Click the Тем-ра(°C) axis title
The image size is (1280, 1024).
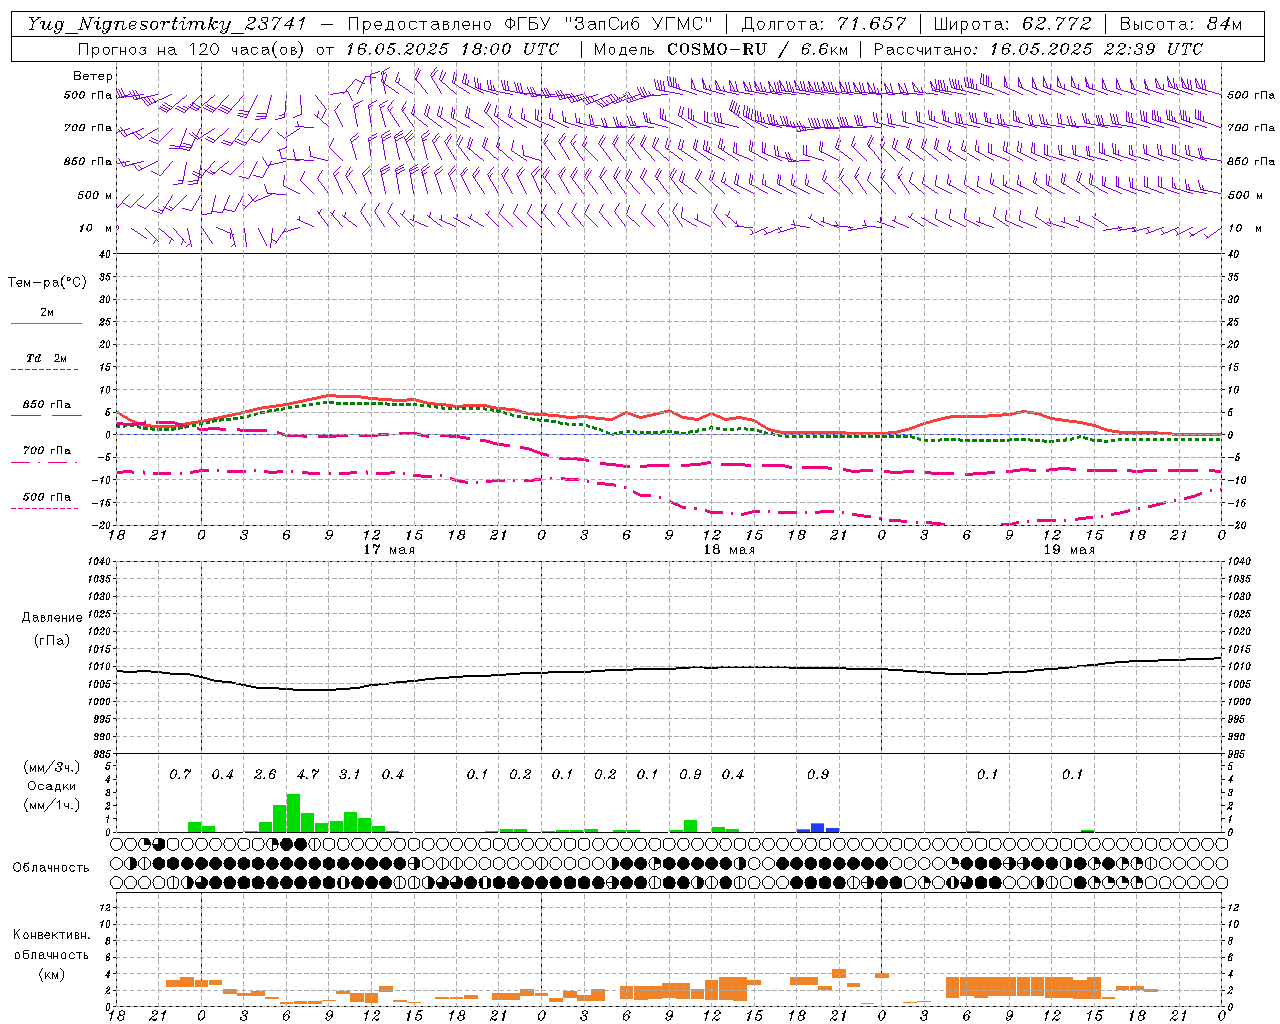[x=47, y=283]
